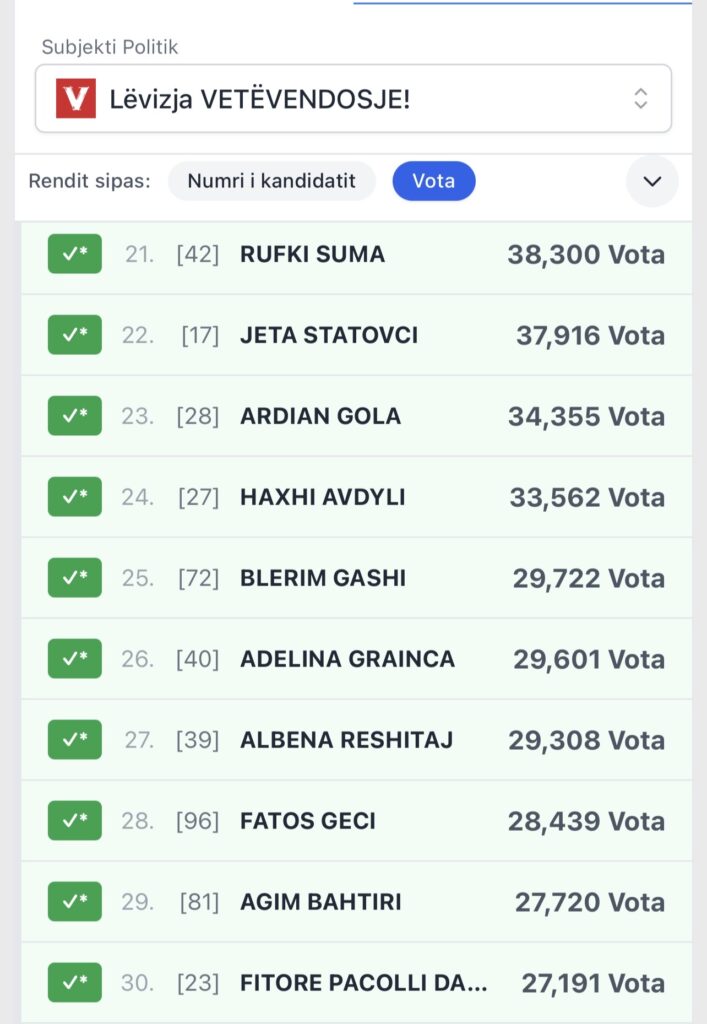Click green check badge beside Adelina Grainca
Screen dimensions: 707x1024
click(75, 659)
